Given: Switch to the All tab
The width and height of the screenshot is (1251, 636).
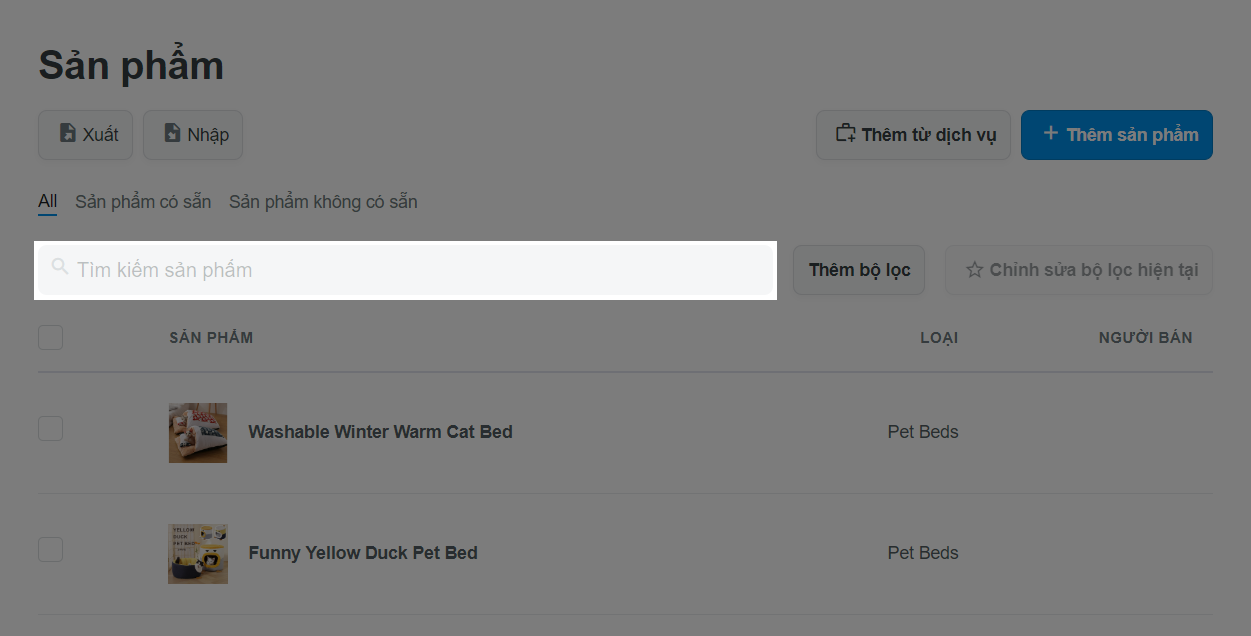Looking at the screenshot, I should (x=47, y=202).
